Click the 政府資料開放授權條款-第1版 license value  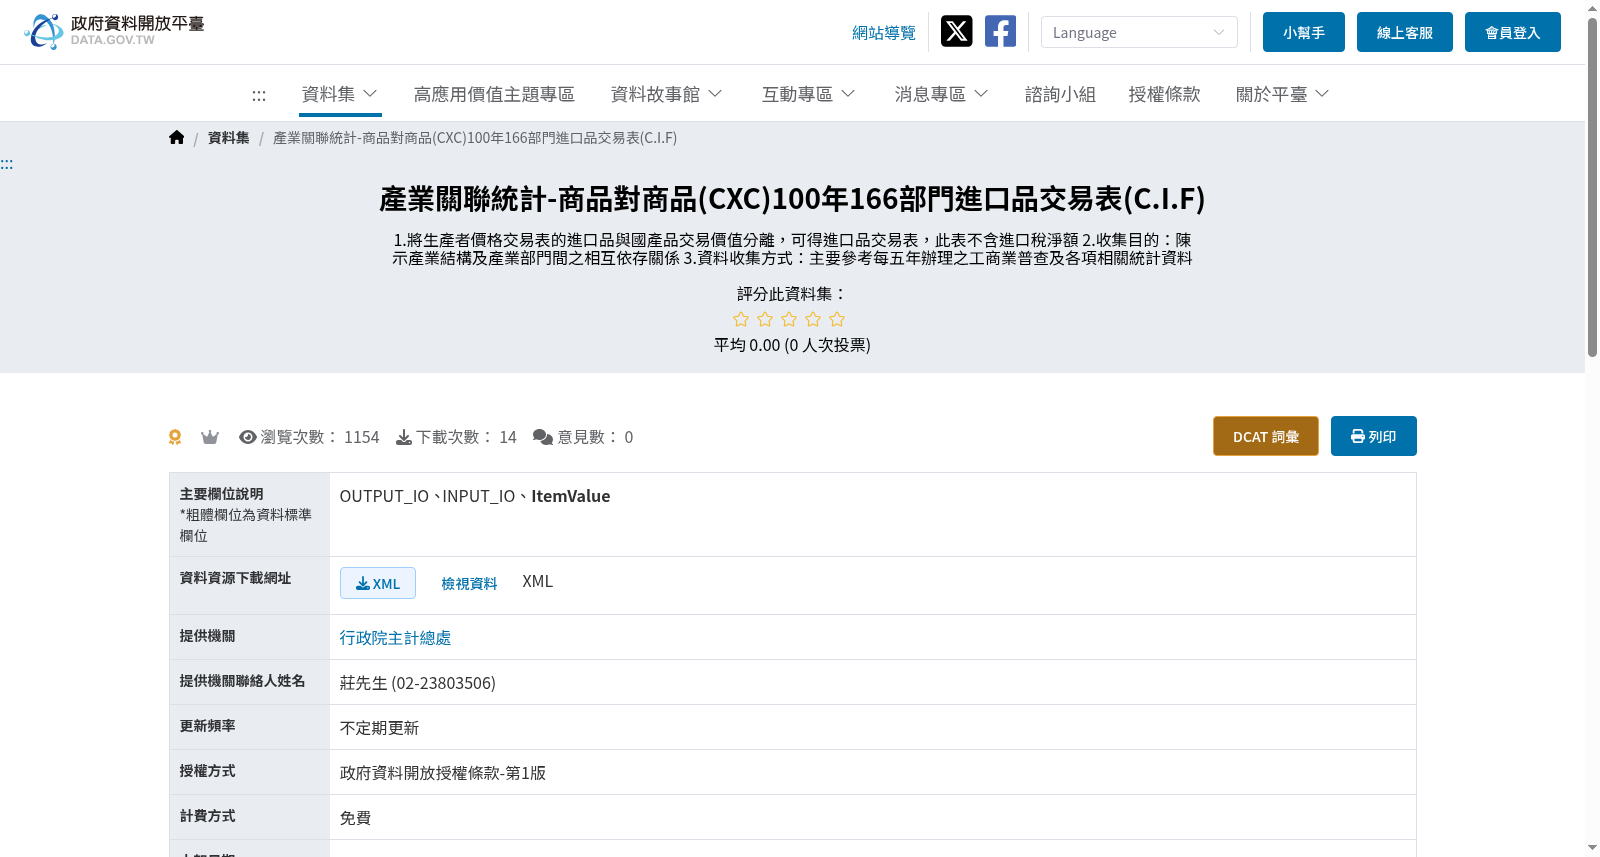[443, 773]
